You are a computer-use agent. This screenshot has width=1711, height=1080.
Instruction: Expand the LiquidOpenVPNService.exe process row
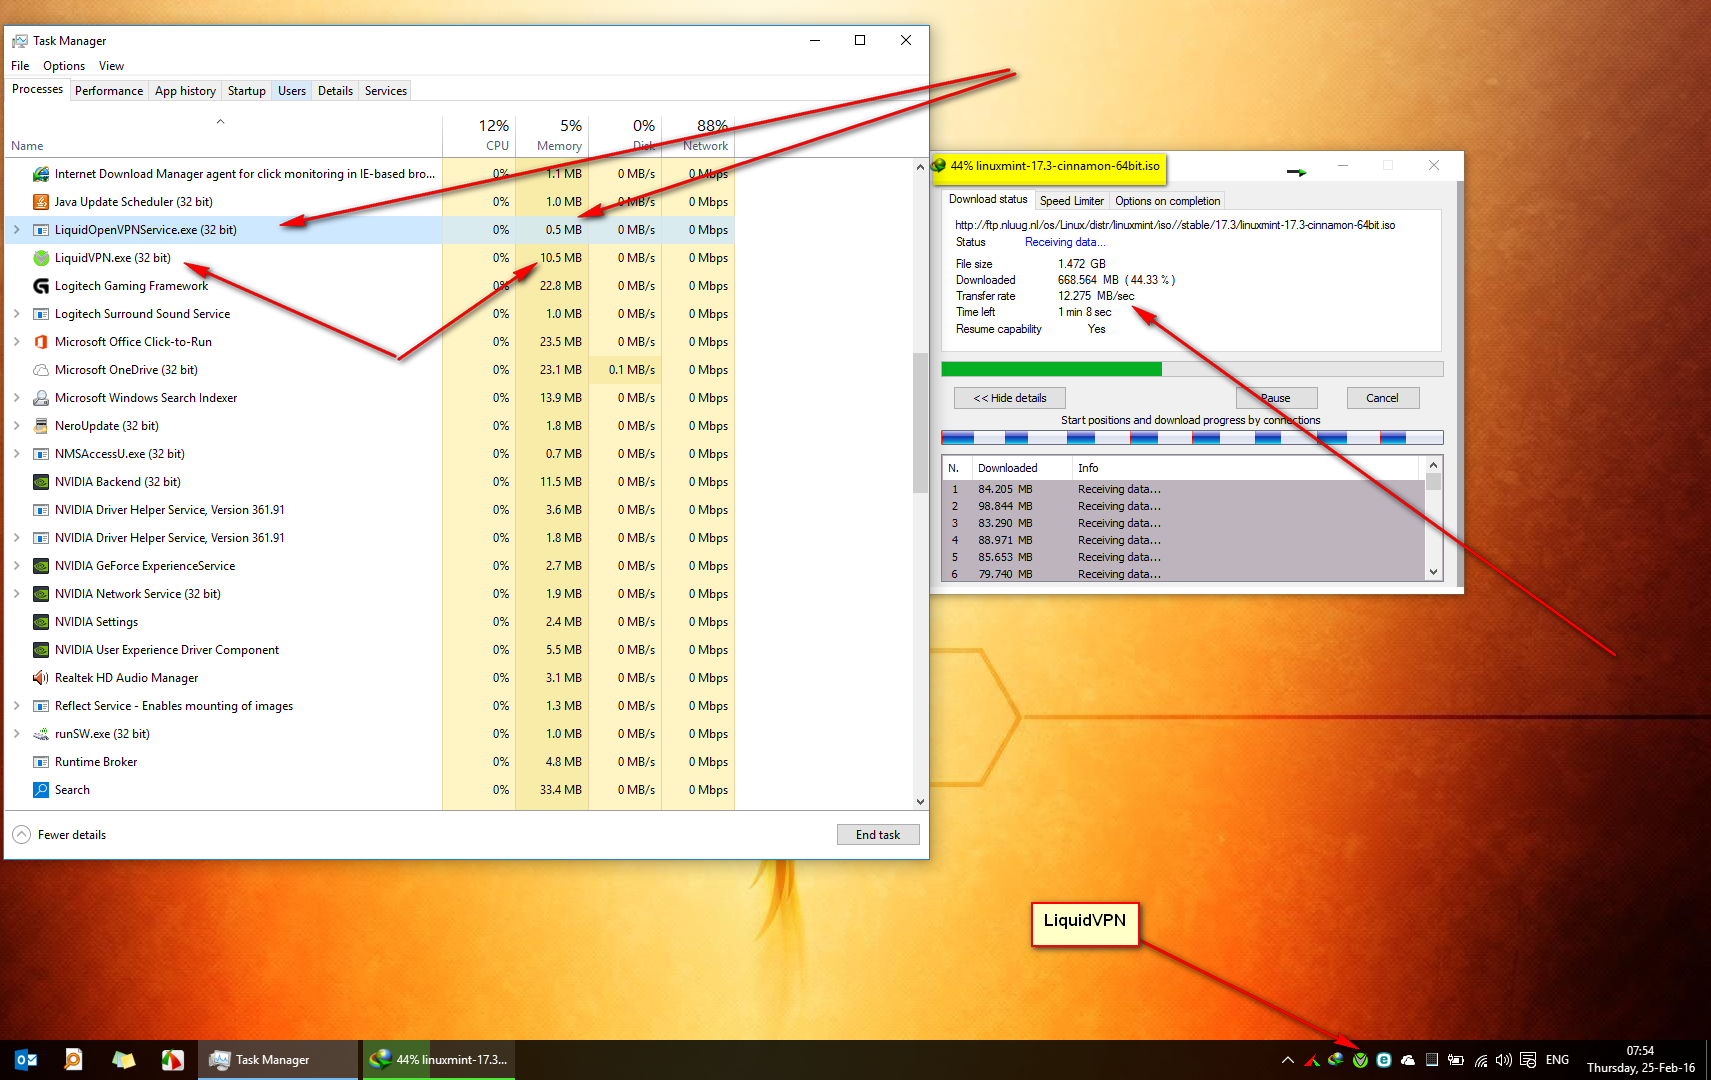point(17,230)
